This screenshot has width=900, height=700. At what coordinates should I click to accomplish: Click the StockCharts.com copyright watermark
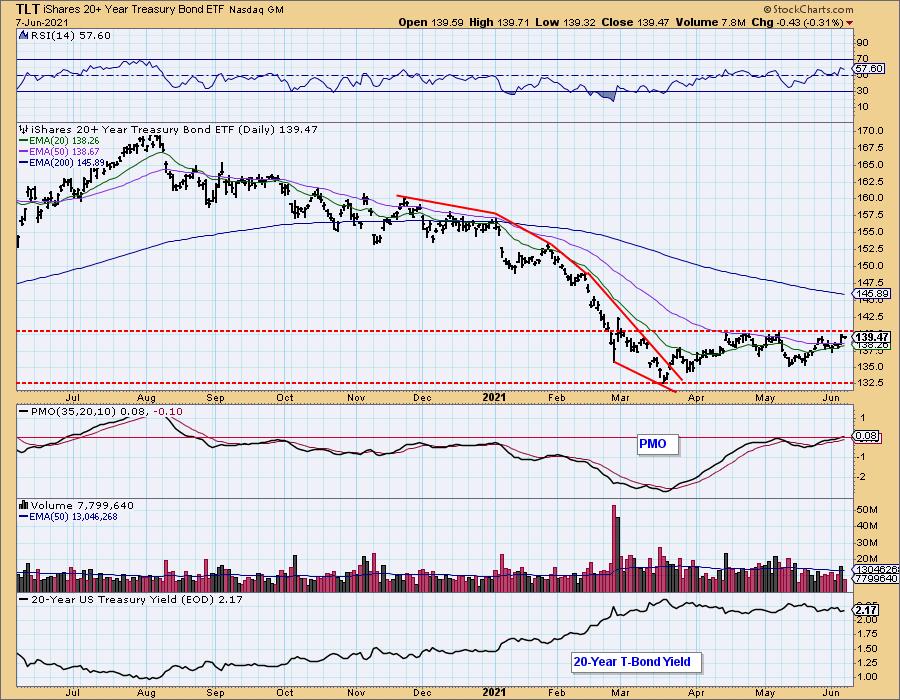808,9
